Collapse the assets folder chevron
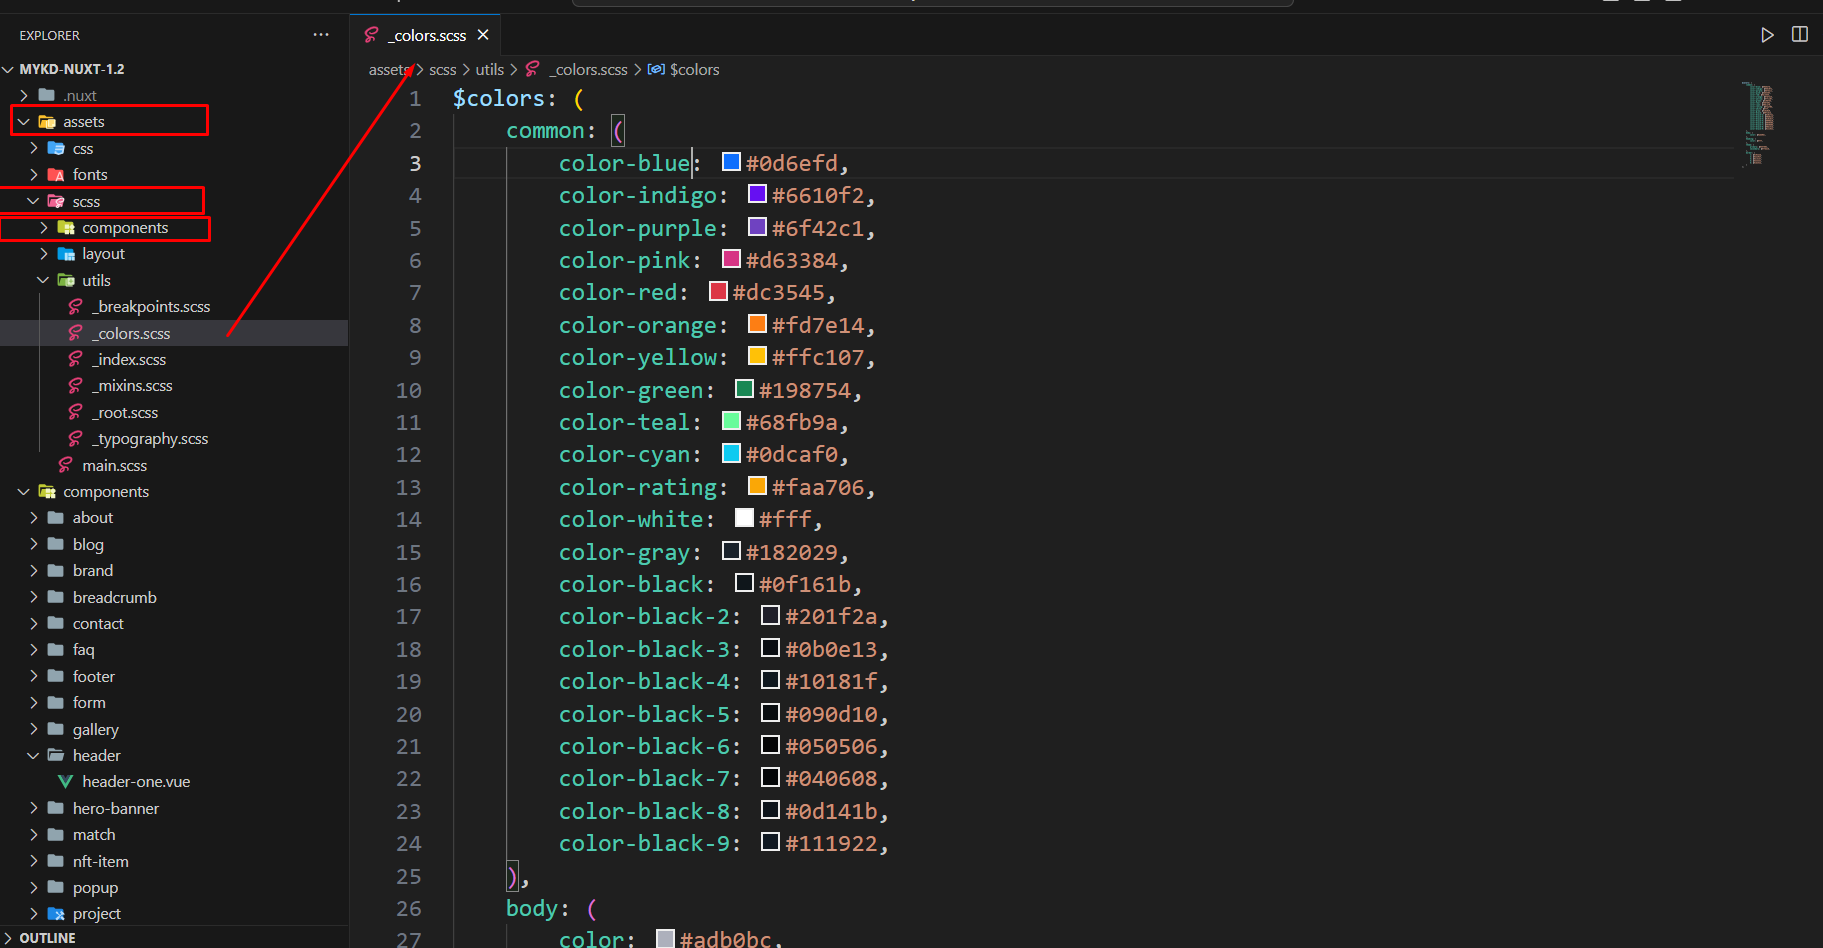 click(24, 122)
